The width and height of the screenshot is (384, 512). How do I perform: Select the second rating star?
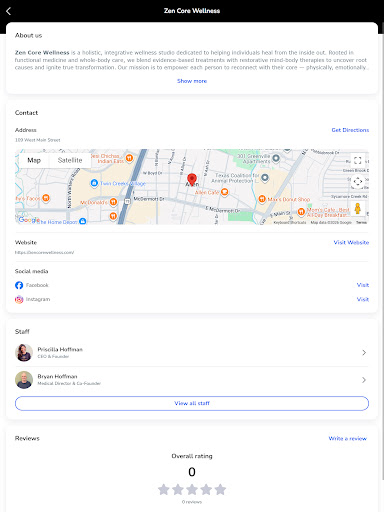[178, 489]
